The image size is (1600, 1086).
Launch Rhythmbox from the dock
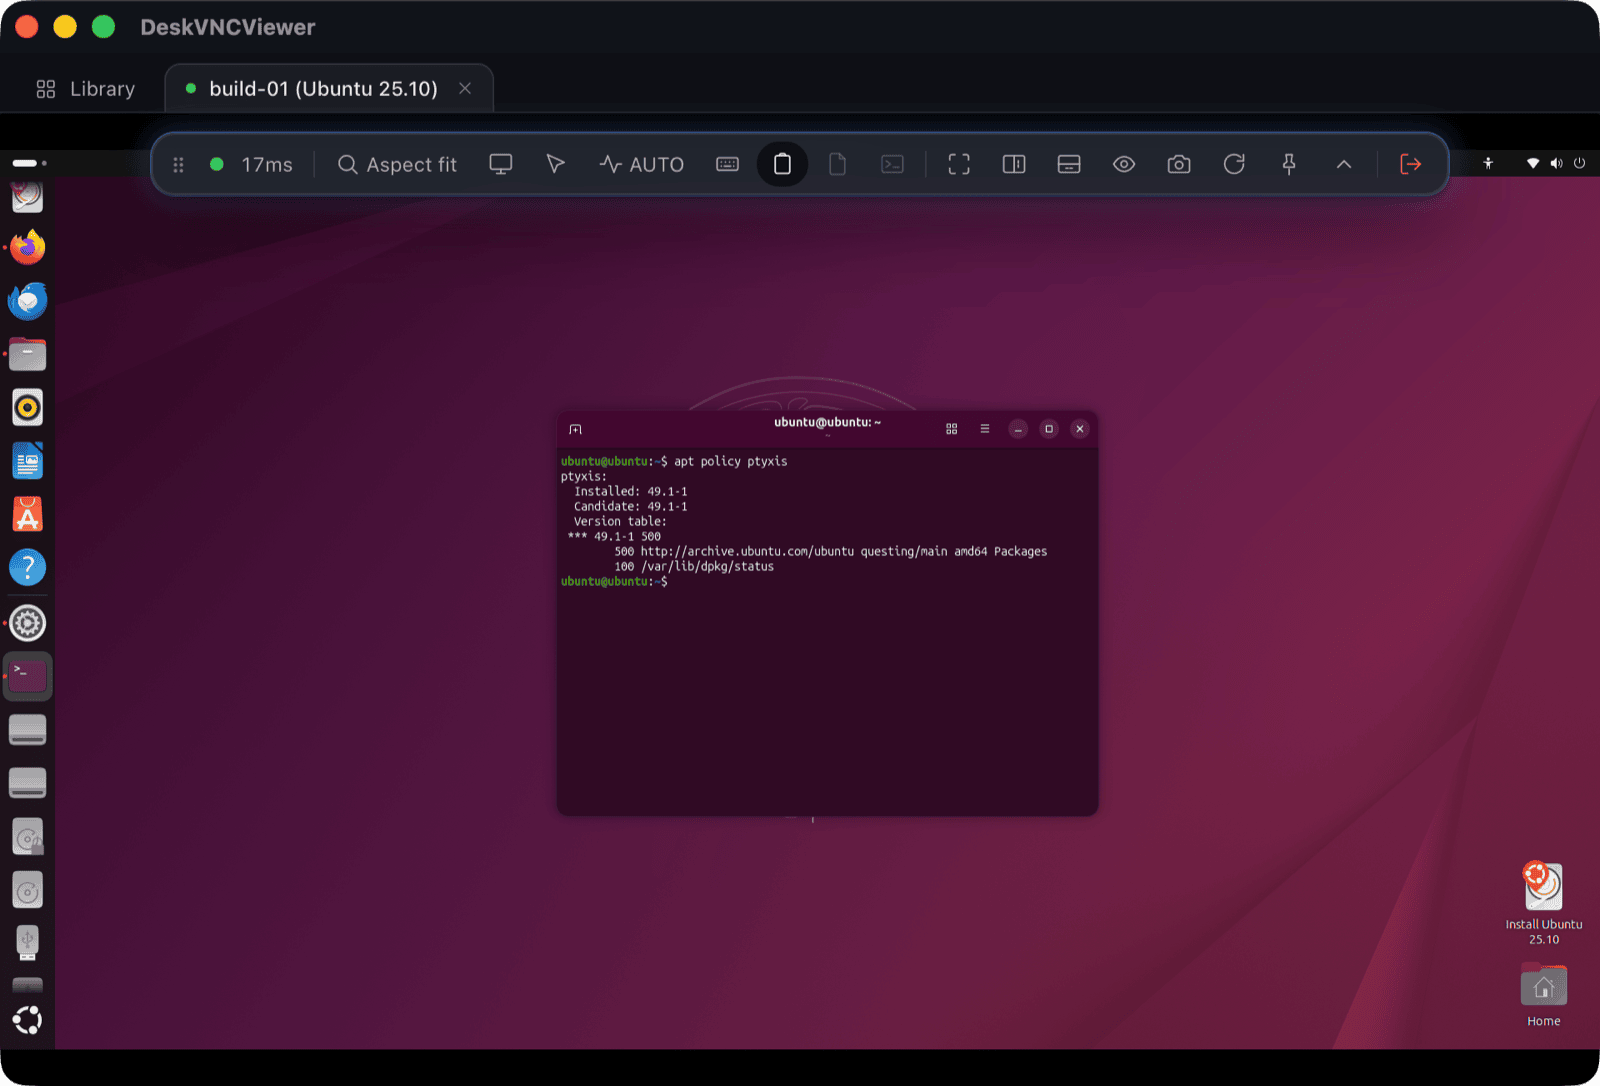tap(28, 407)
